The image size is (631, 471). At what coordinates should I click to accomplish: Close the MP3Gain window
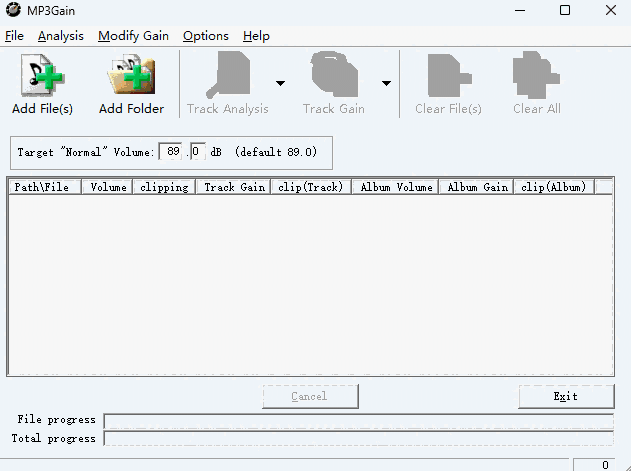[x=611, y=10]
